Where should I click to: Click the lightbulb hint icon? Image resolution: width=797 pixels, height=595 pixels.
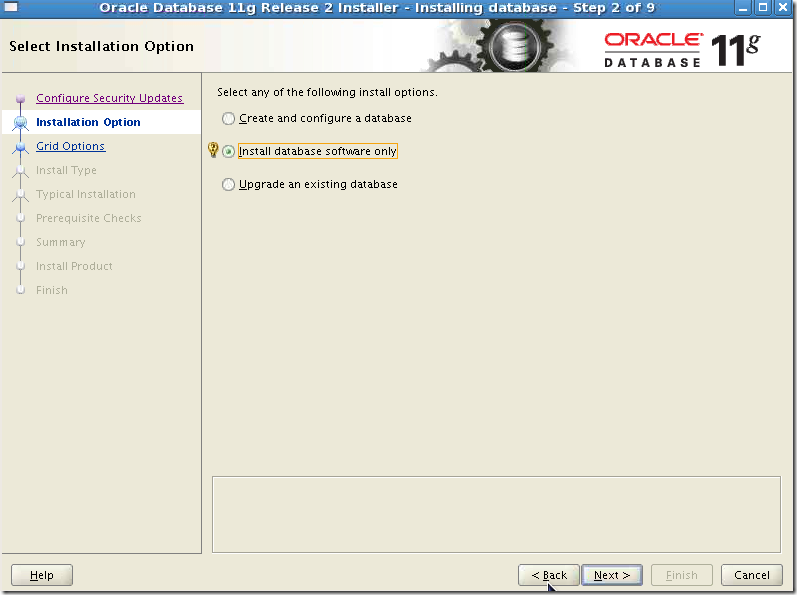(213, 150)
